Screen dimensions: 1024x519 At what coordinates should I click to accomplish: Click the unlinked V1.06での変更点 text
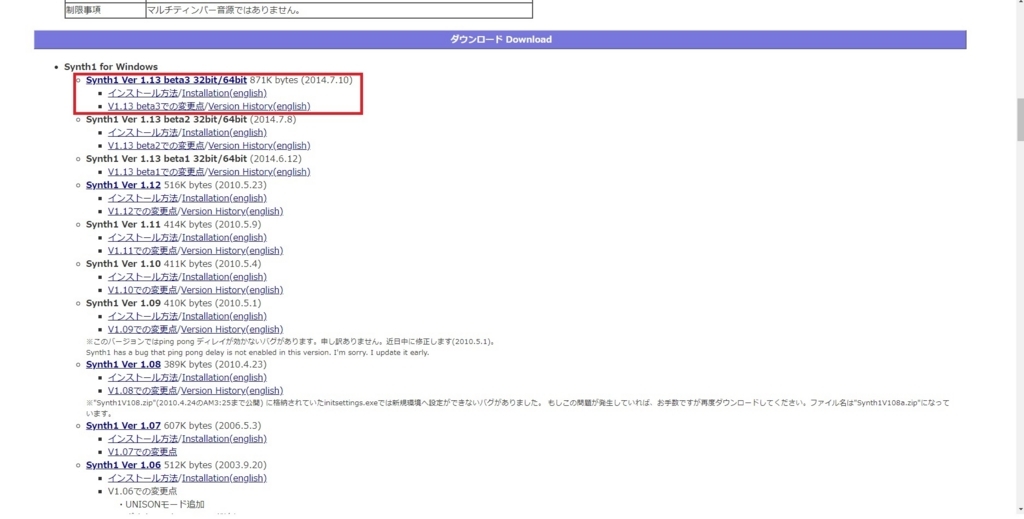[x=142, y=491]
